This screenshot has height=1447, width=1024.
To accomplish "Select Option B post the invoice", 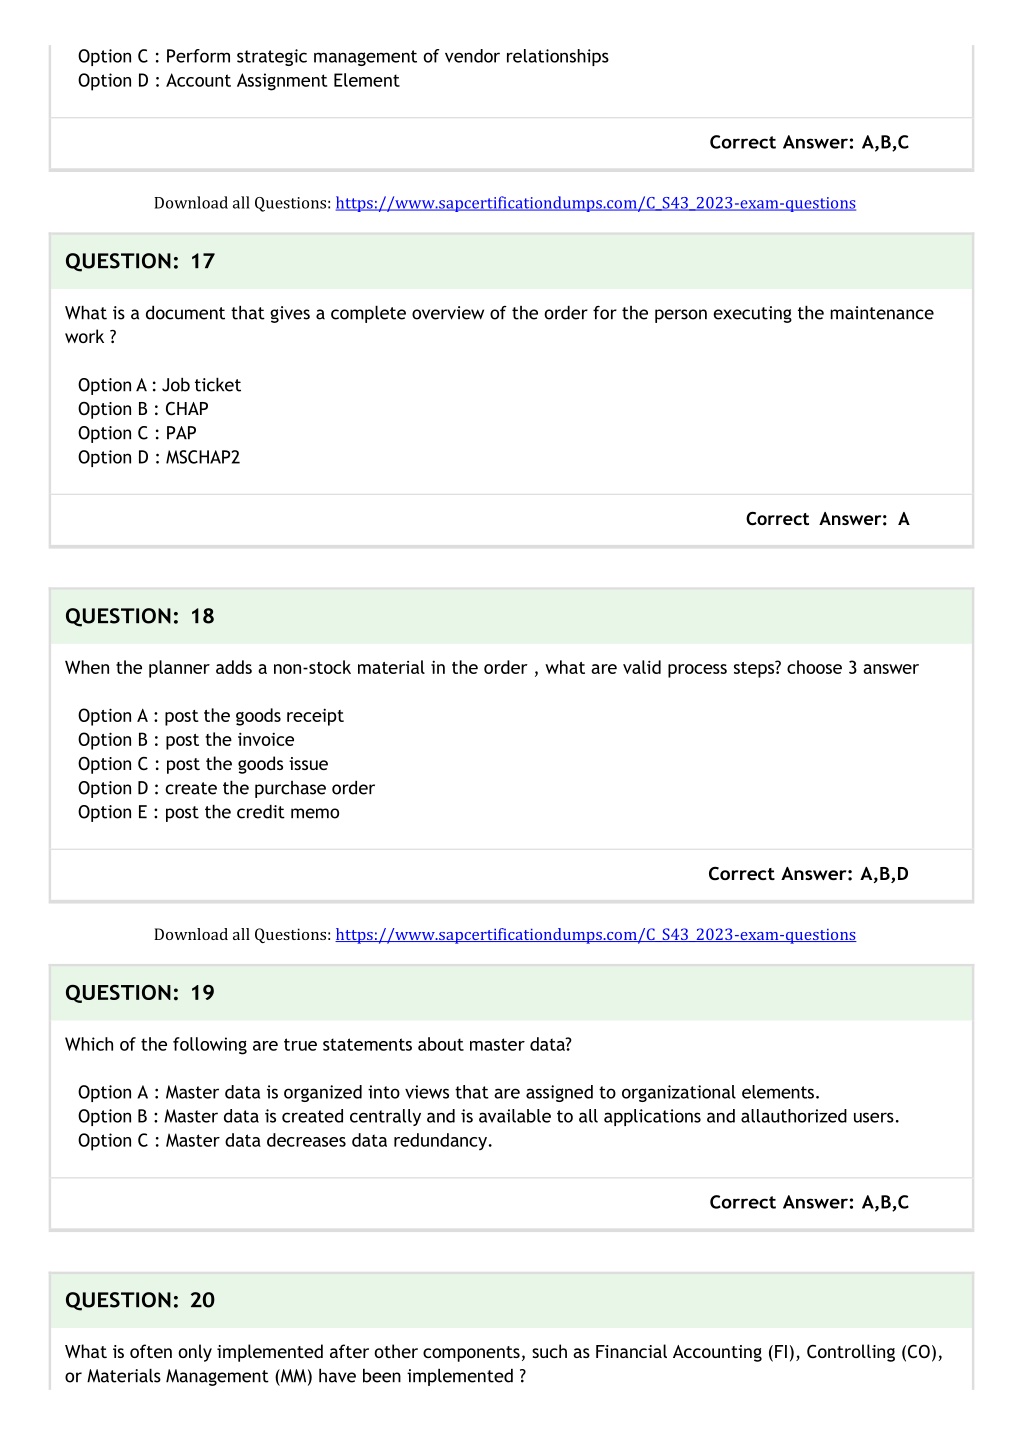I will click(x=186, y=740).
